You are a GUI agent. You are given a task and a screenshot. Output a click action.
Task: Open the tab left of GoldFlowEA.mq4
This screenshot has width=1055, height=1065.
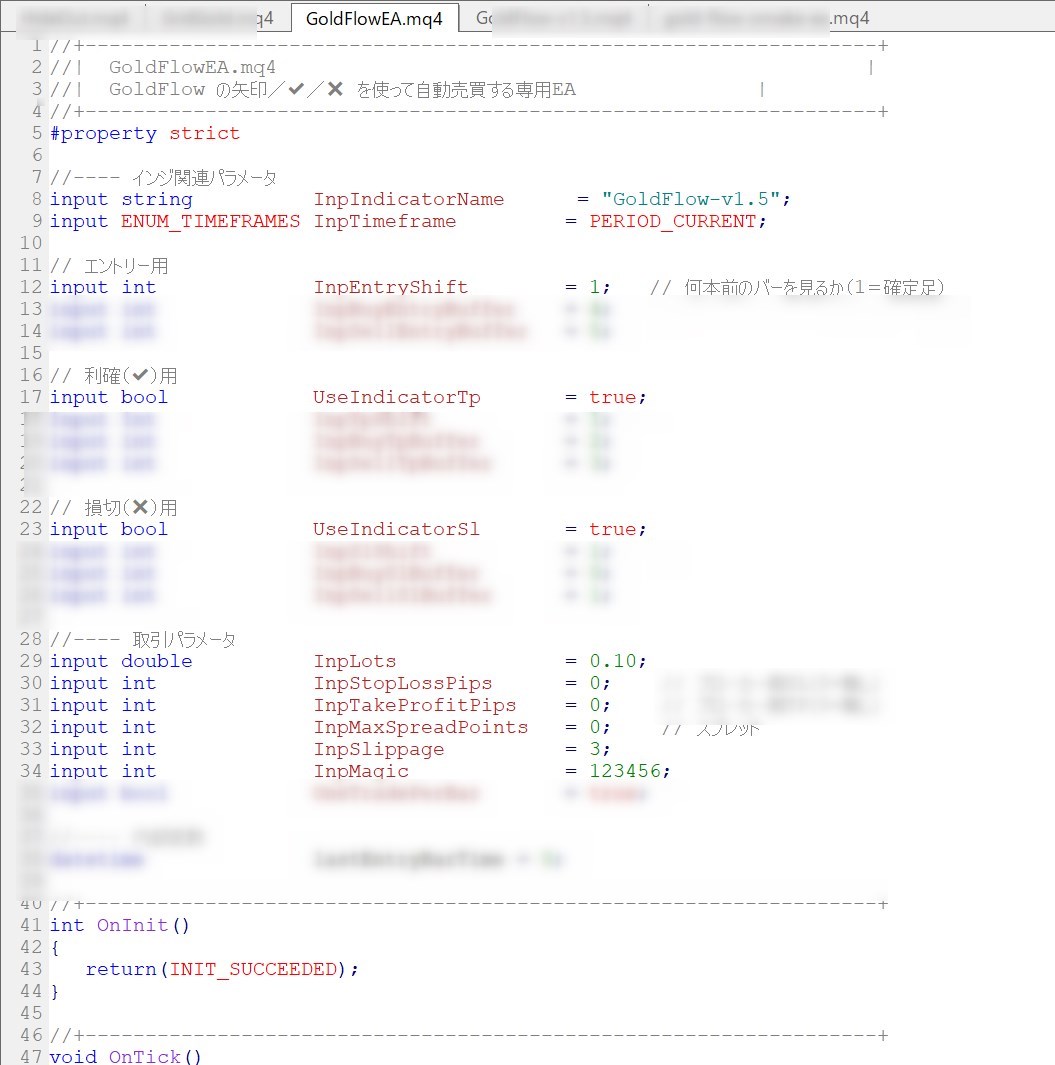pos(215,18)
